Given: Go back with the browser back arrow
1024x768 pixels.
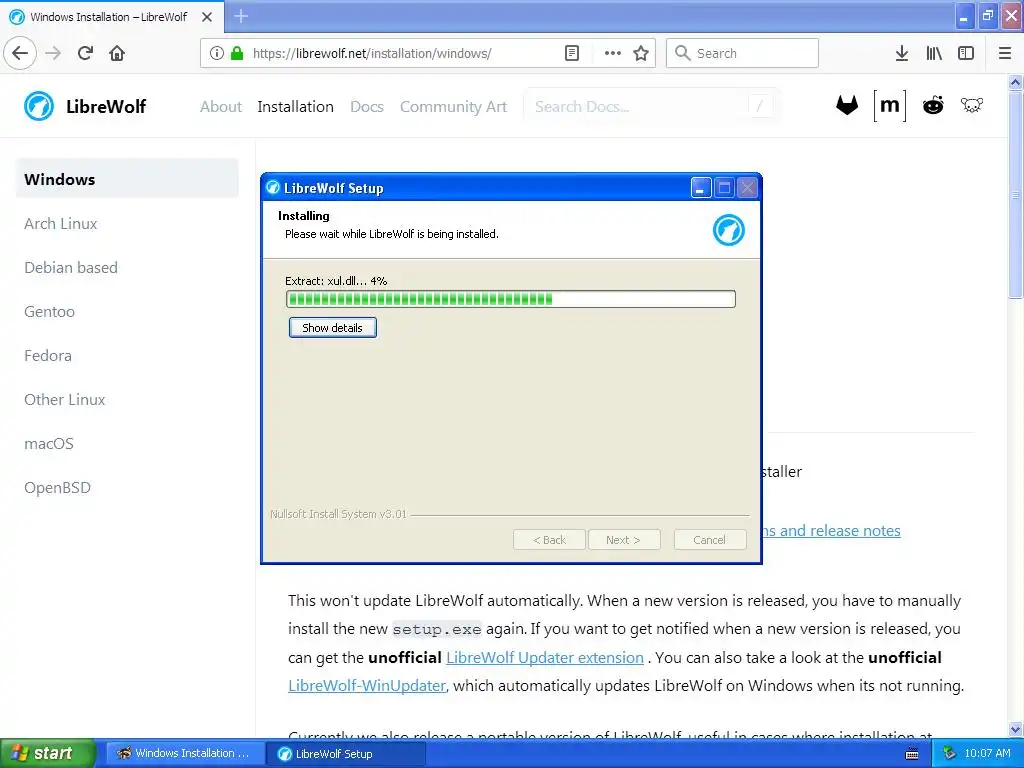Looking at the screenshot, I should coord(20,53).
